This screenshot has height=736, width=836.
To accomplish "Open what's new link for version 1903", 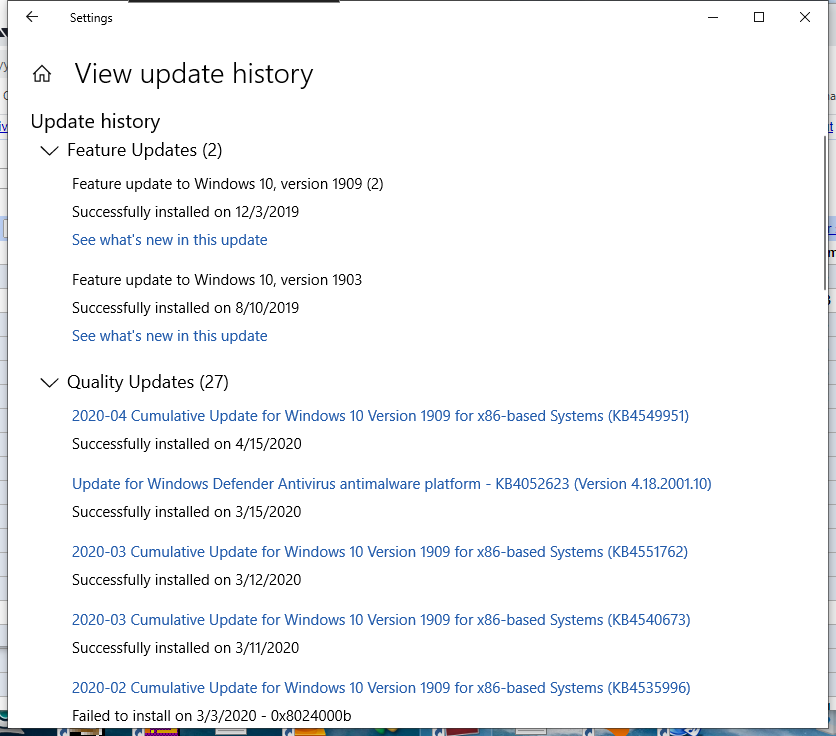I will click(x=170, y=336).
